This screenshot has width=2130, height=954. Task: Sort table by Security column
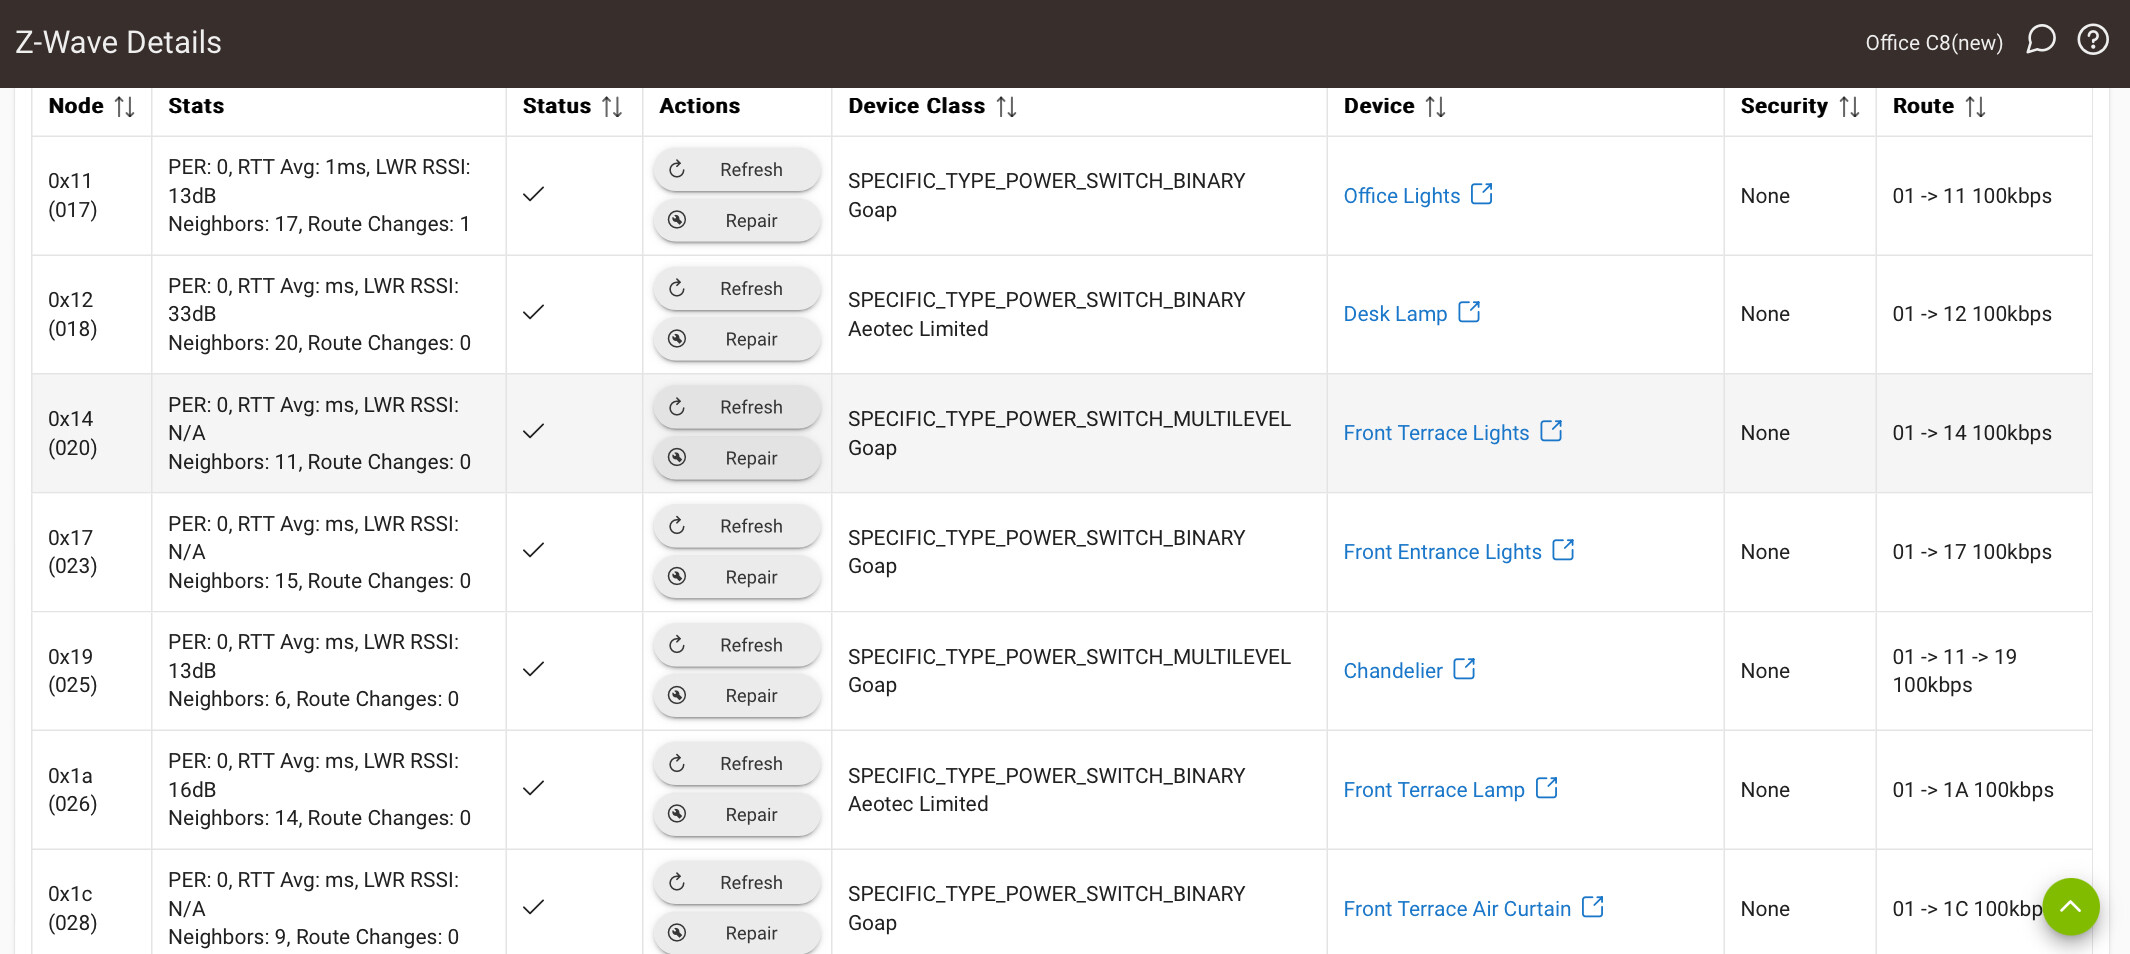tap(1849, 106)
